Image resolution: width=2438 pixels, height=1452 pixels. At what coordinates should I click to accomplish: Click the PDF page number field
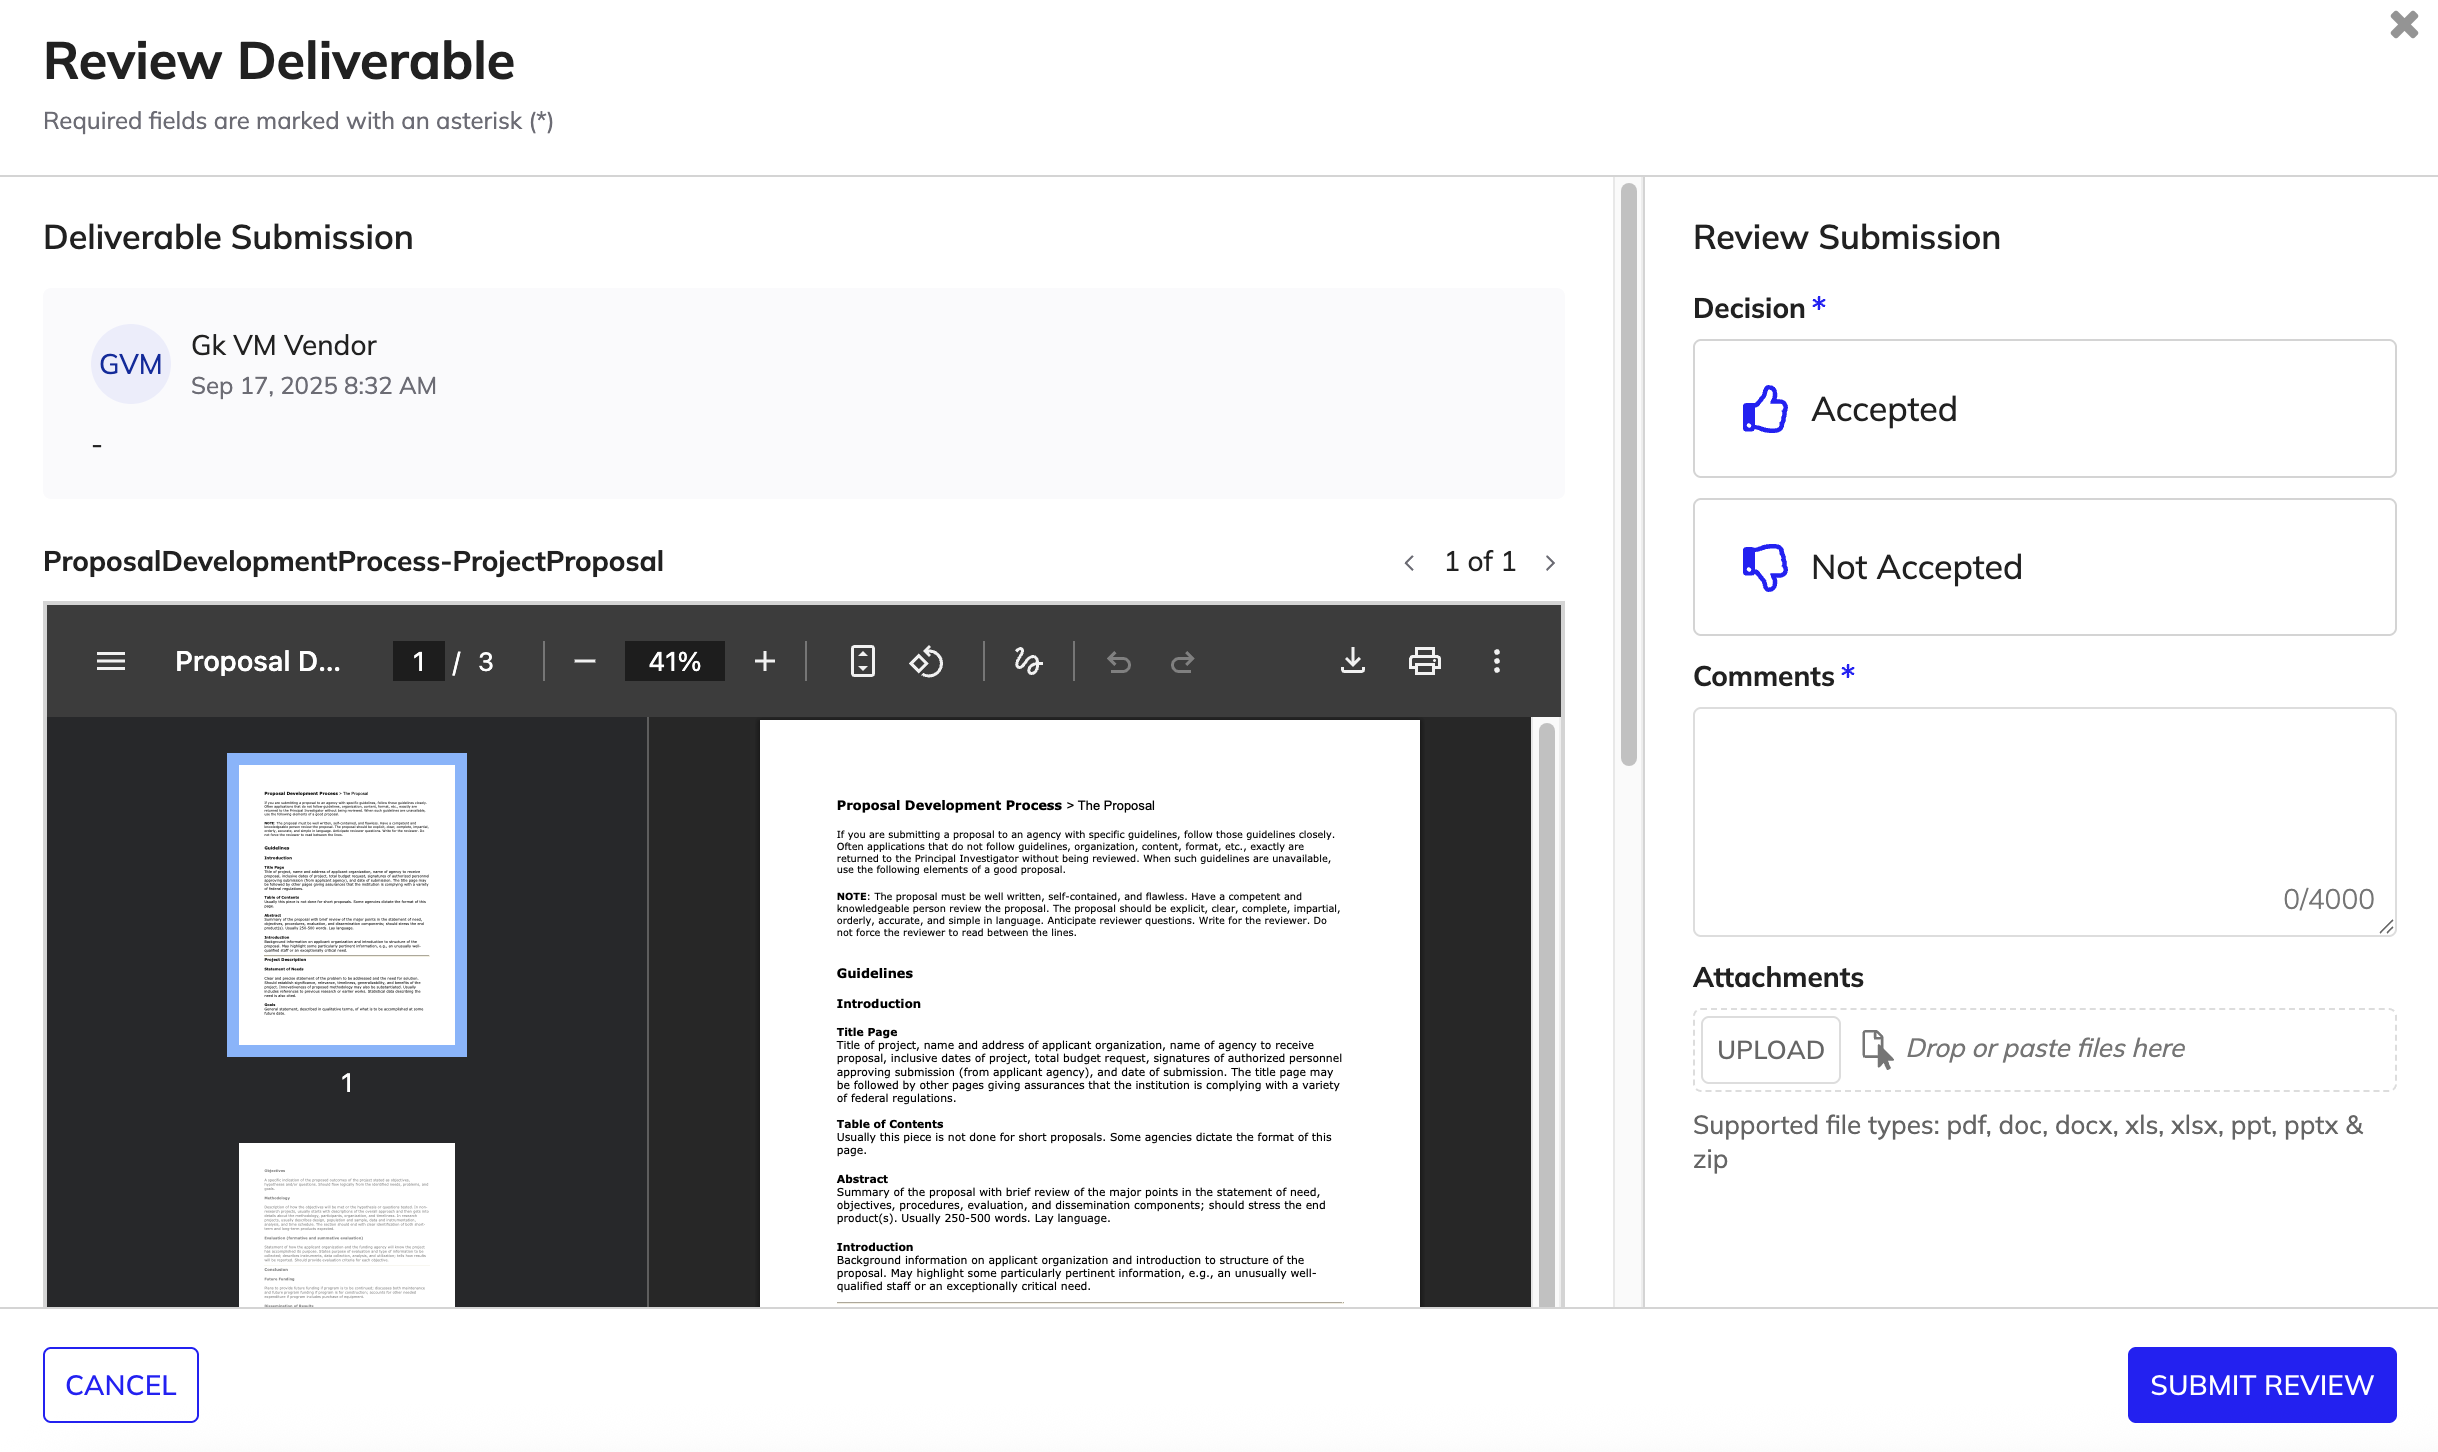(x=419, y=661)
